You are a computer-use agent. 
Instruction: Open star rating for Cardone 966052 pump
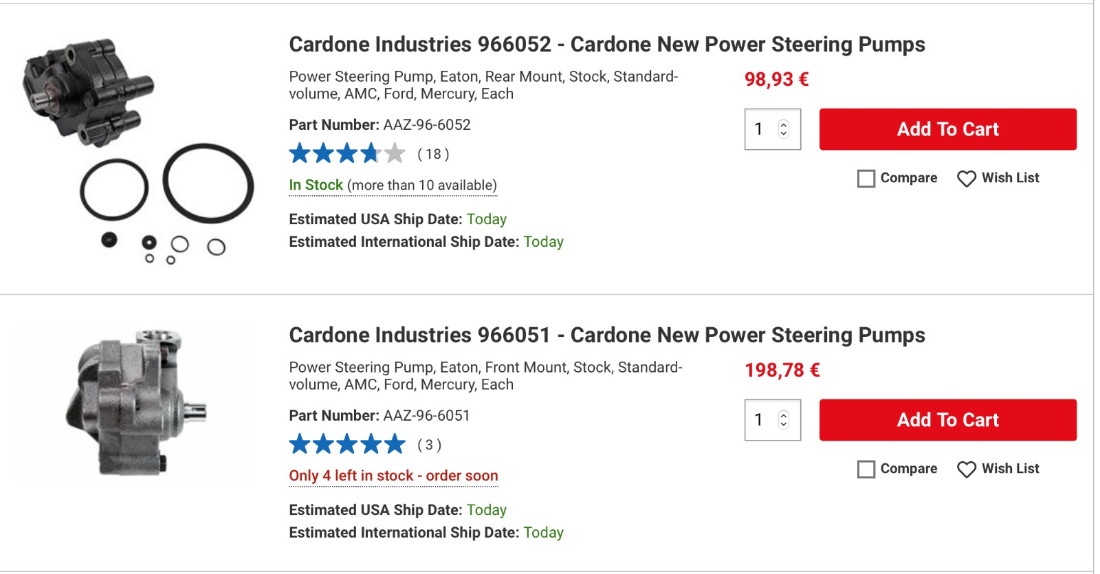[x=346, y=154]
